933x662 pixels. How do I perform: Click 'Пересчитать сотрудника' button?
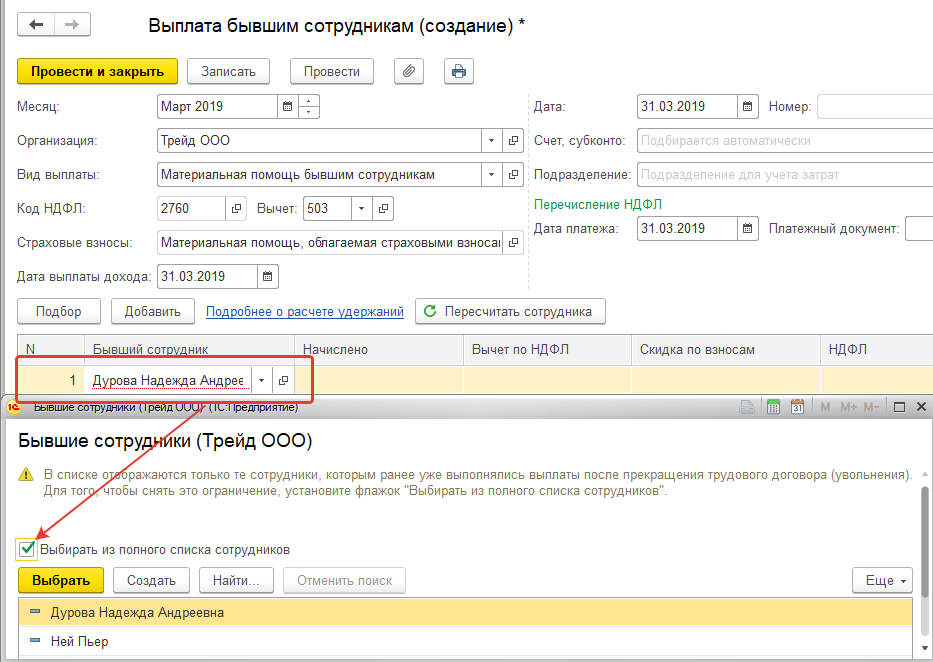tap(510, 312)
